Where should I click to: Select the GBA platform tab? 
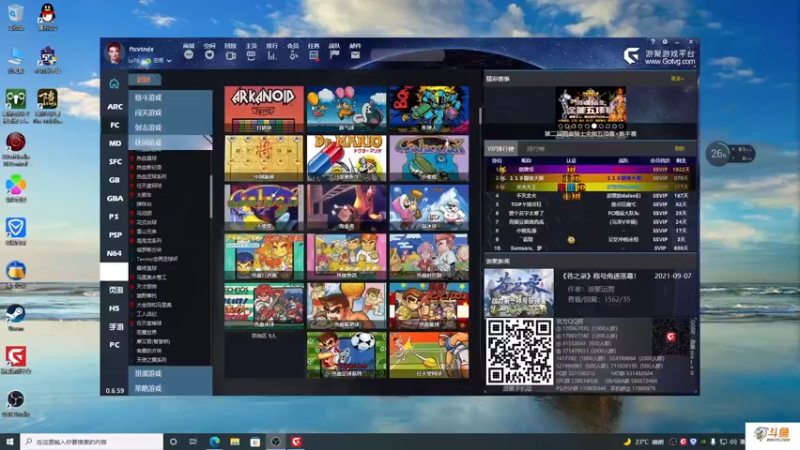[114, 198]
